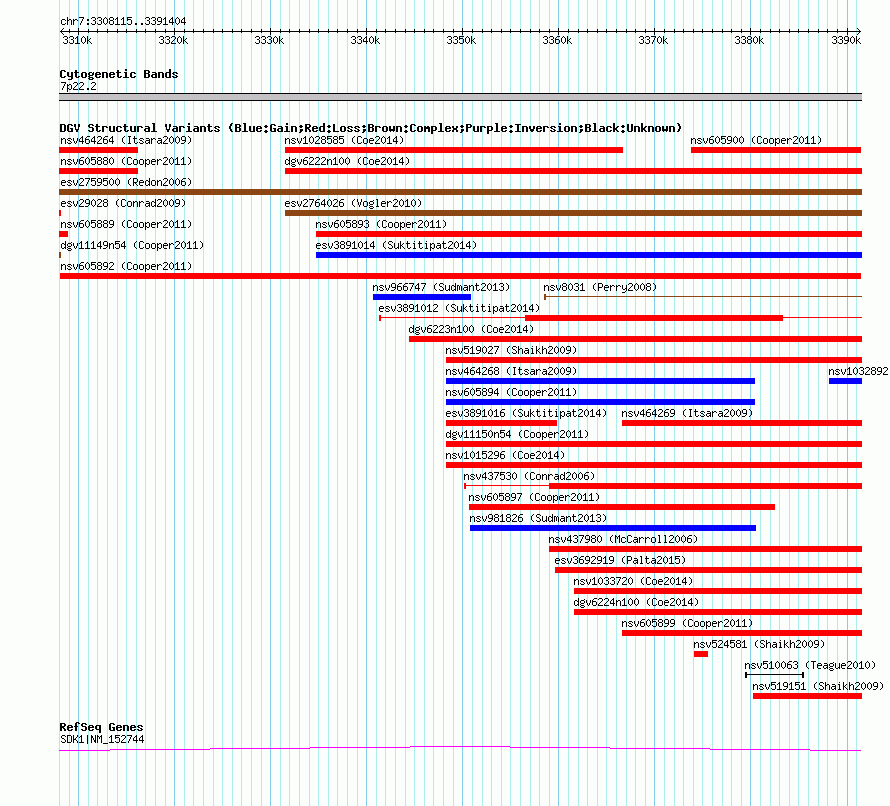Click the 3390k ruler position
Screen dimensions: 890x806
coord(846,40)
